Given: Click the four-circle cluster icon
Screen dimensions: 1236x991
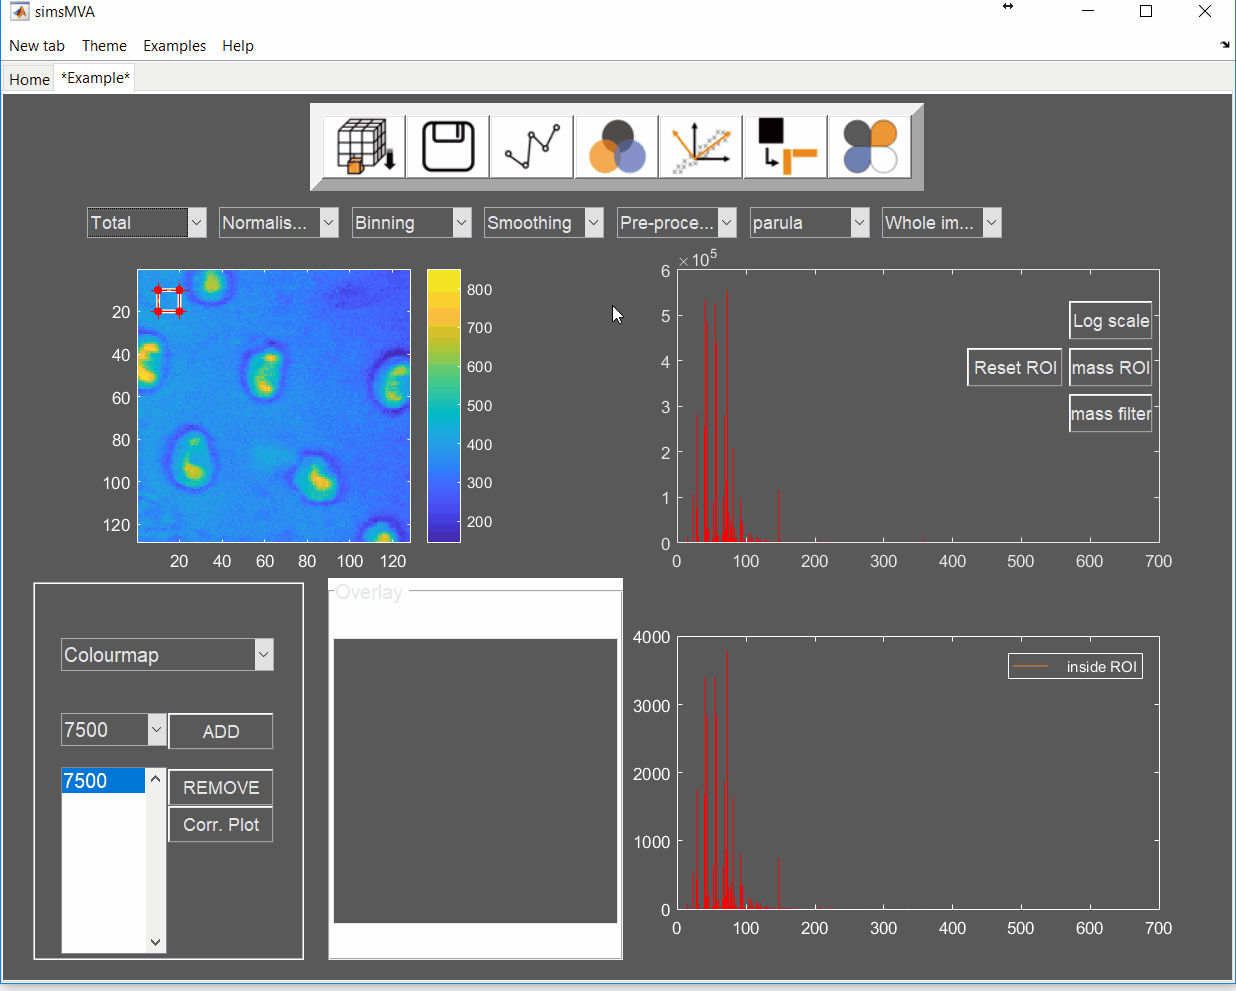Looking at the screenshot, I should (870, 147).
